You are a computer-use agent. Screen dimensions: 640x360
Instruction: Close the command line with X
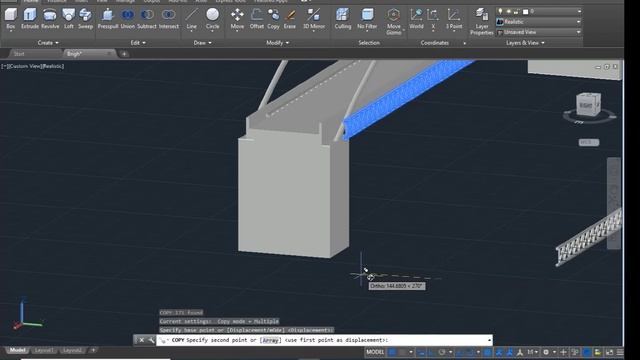click(x=141, y=340)
